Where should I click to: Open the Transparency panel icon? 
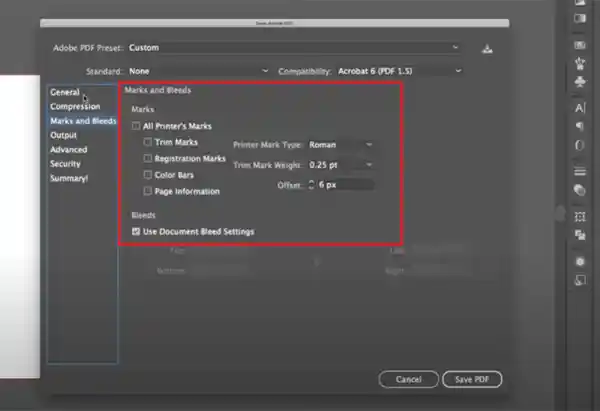pos(580,190)
